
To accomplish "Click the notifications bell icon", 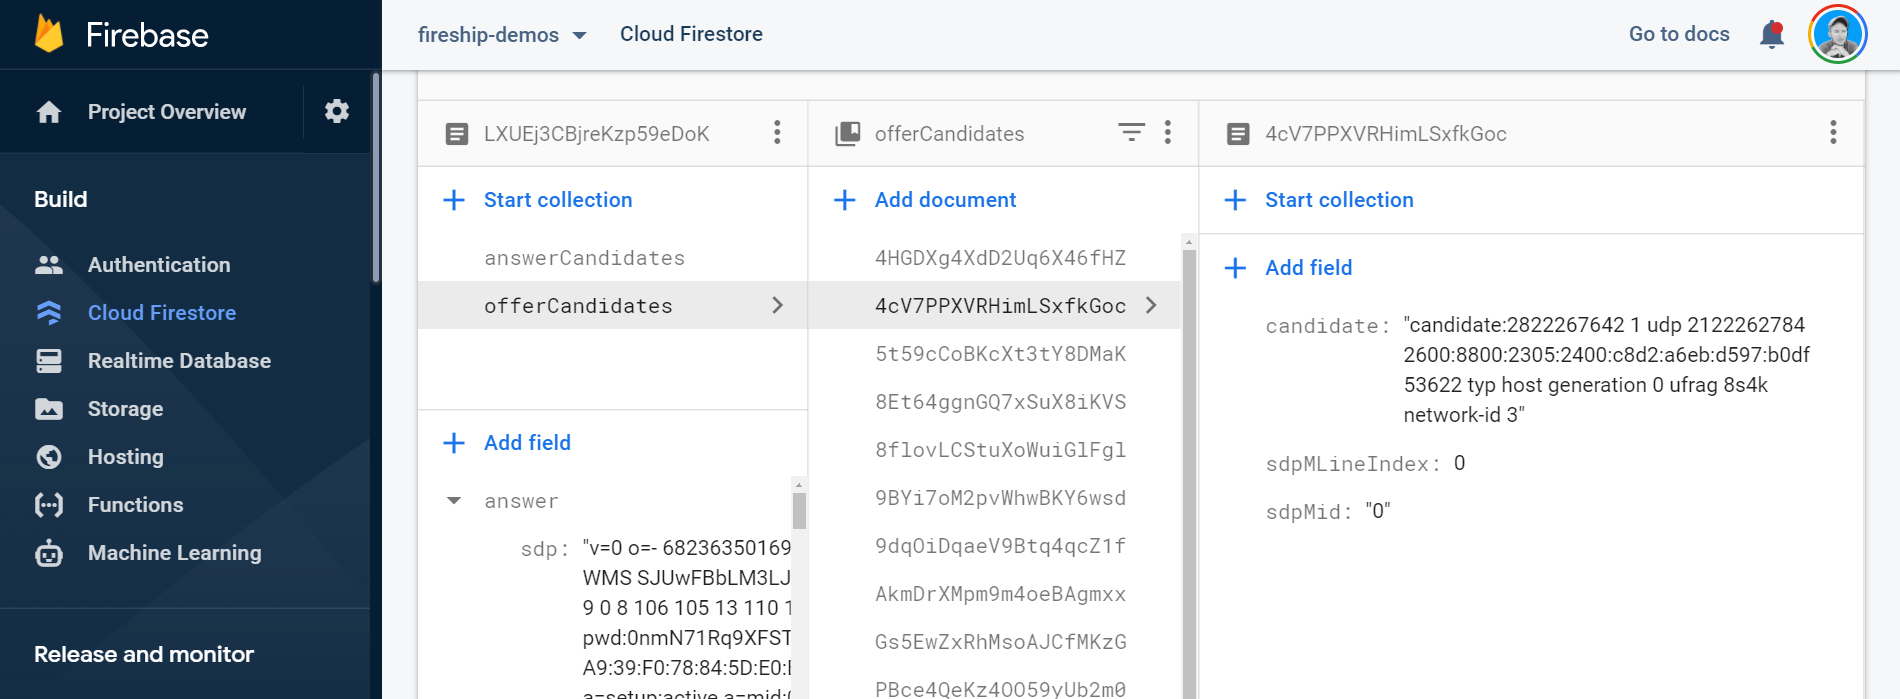I will (1771, 34).
